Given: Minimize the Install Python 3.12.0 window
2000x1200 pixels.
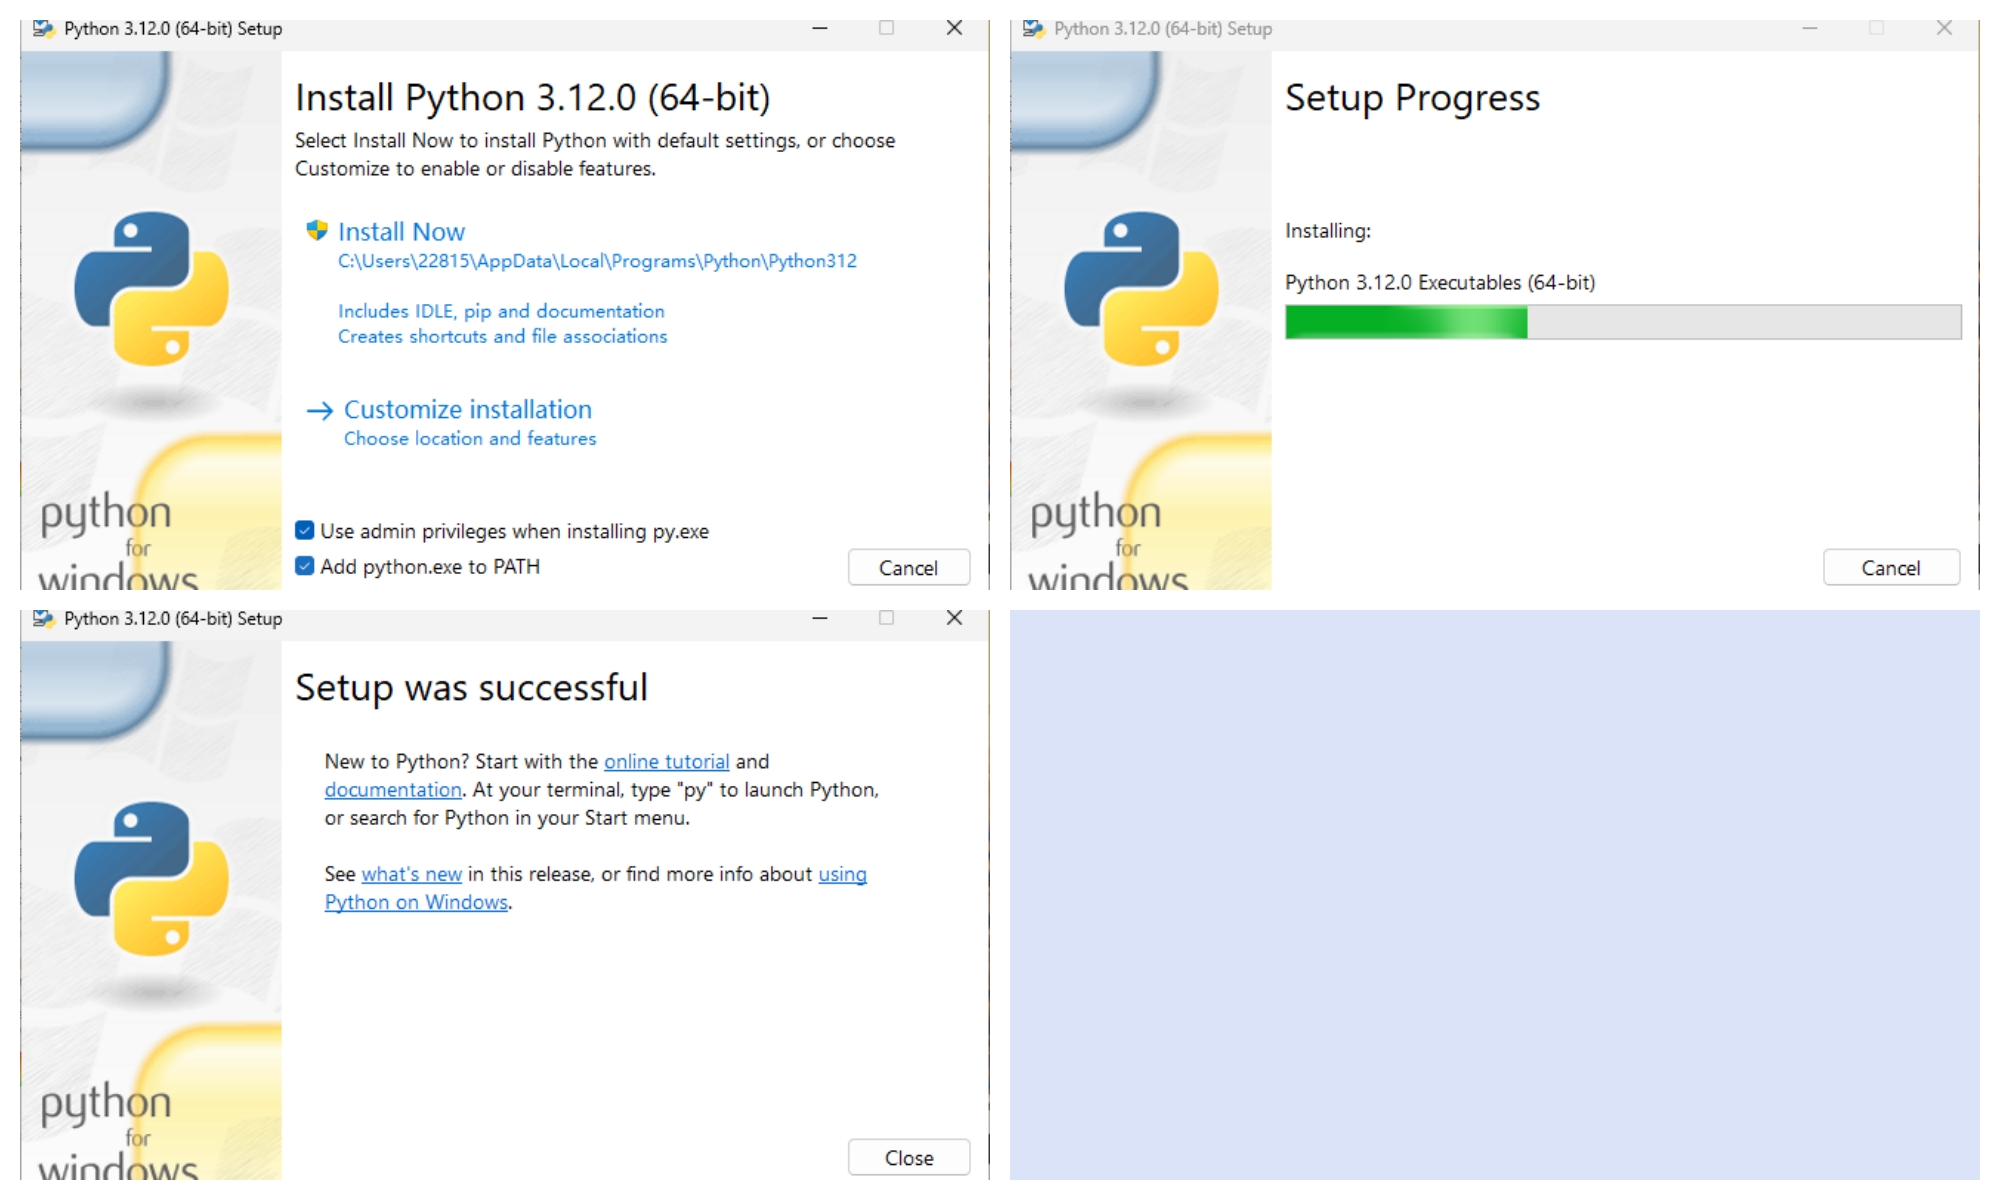Looking at the screenshot, I should pyautogui.click(x=820, y=28).
